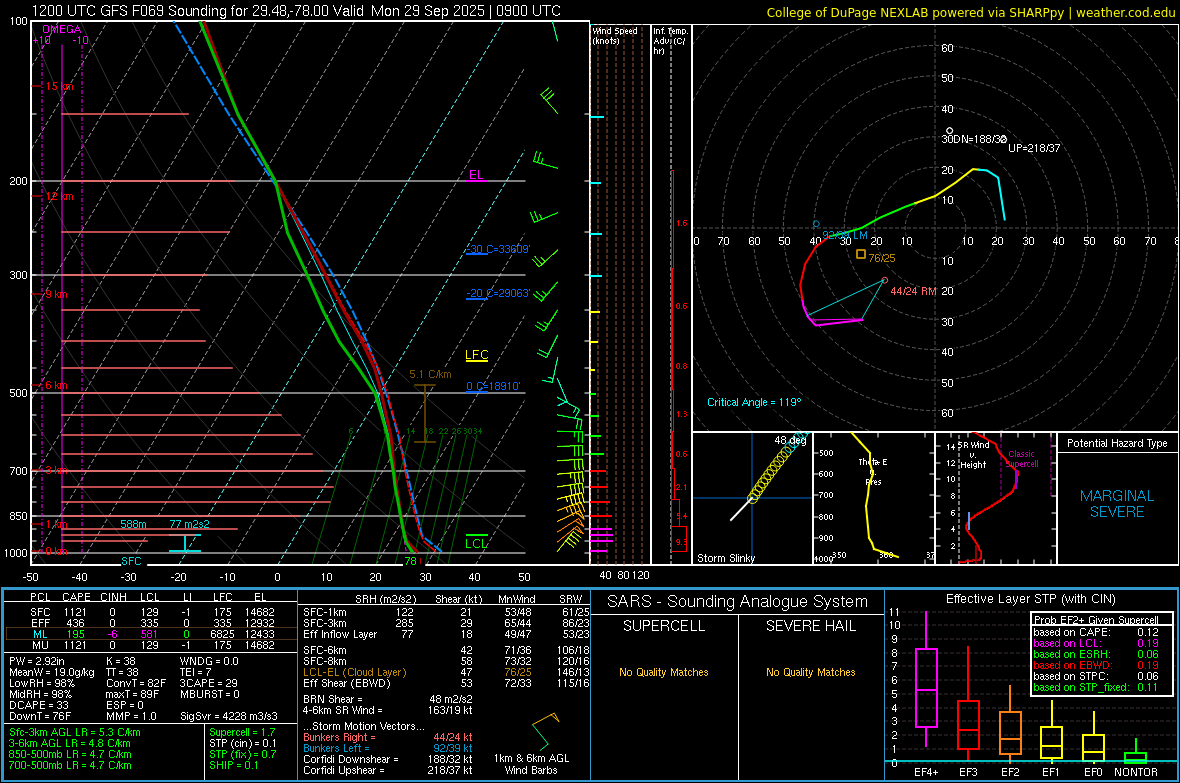
Task: Click the NONTOR green box plot
Action: (1136, 757)
